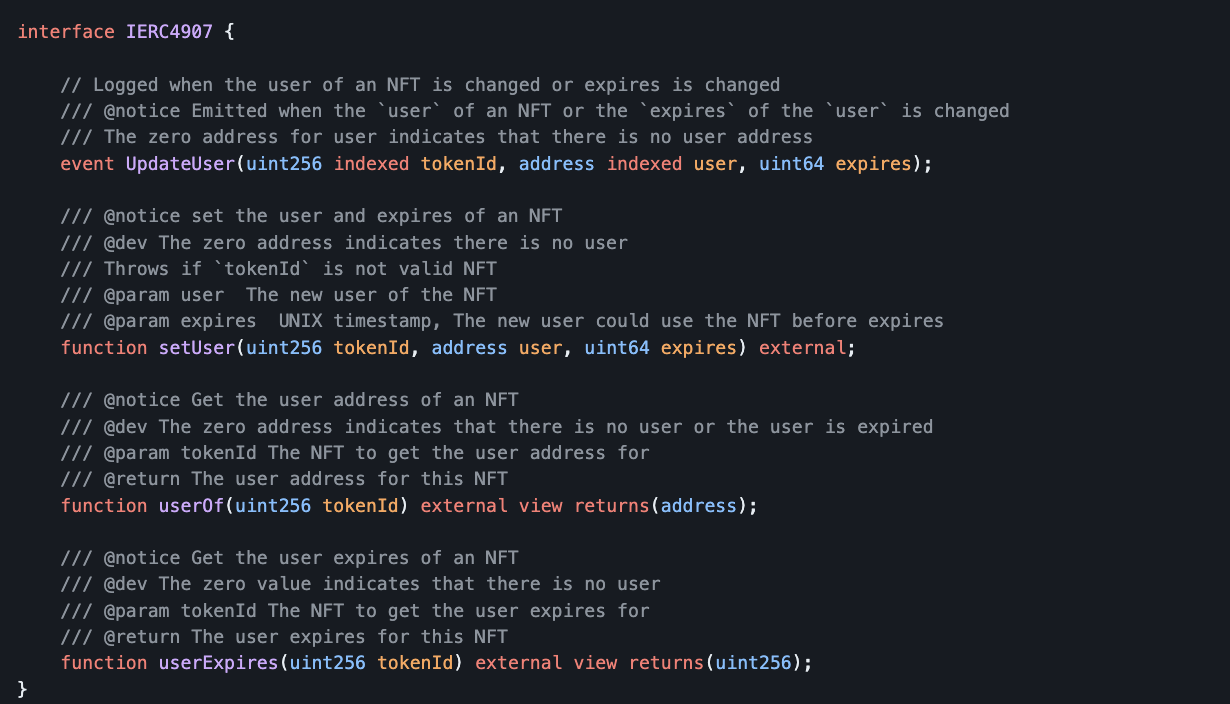The height and width of the screenshot is (704, 1230).
Task: Click the 'interface' keyword
Action: (66, 31)
